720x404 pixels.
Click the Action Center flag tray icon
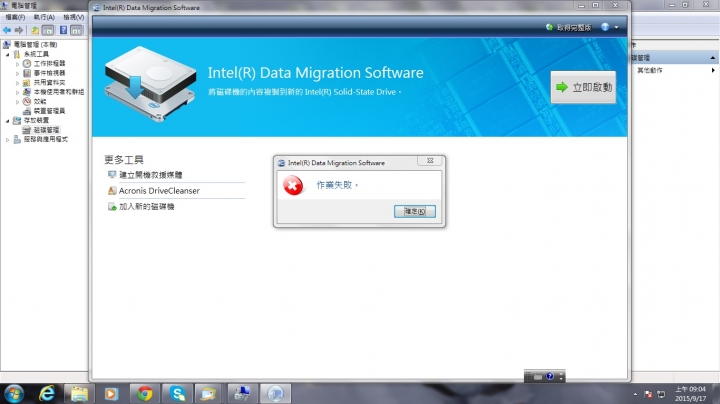coord(648,394)
